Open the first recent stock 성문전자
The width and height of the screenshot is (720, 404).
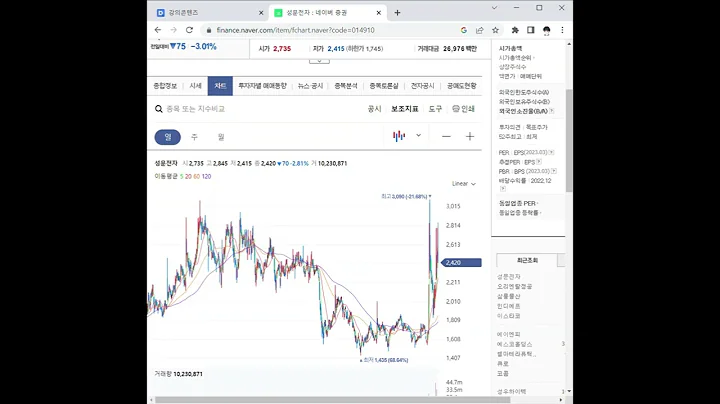point(509,277)
